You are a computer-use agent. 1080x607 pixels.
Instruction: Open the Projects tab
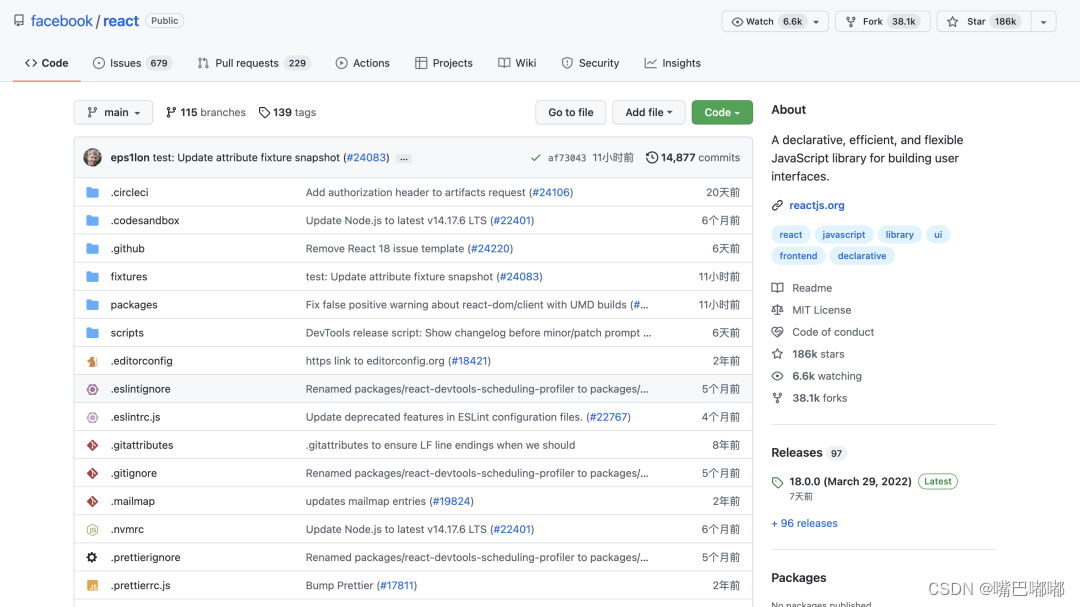point(444,63)
